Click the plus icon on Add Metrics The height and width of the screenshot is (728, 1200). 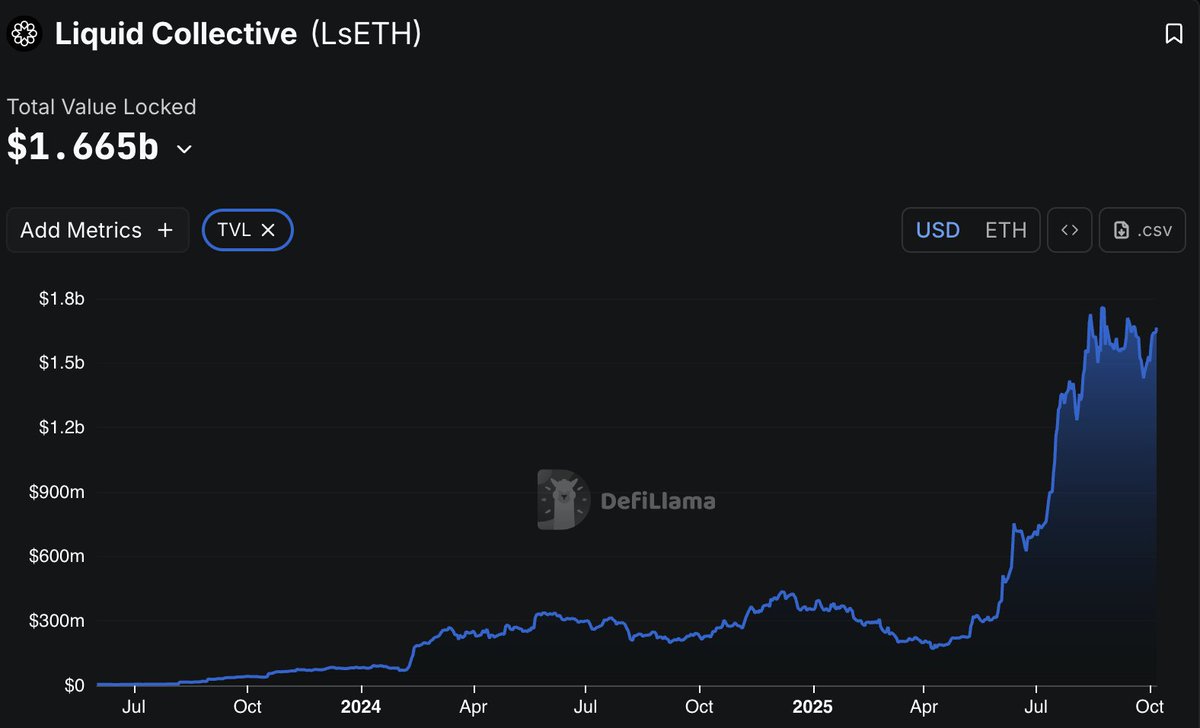point(165,229)
